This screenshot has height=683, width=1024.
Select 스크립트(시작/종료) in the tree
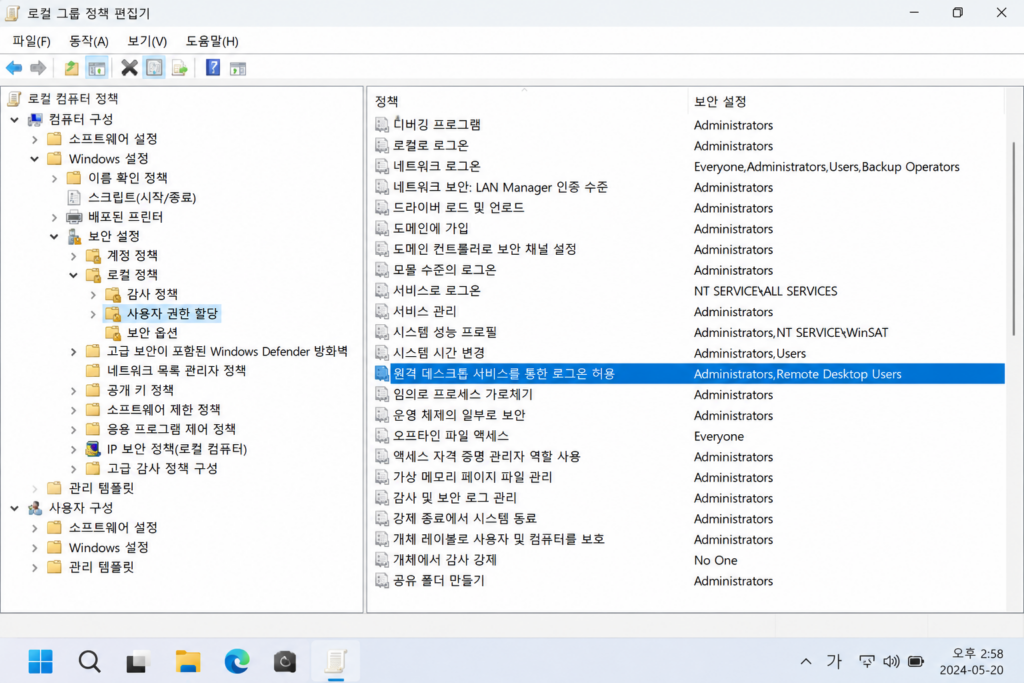coord(142,197)
